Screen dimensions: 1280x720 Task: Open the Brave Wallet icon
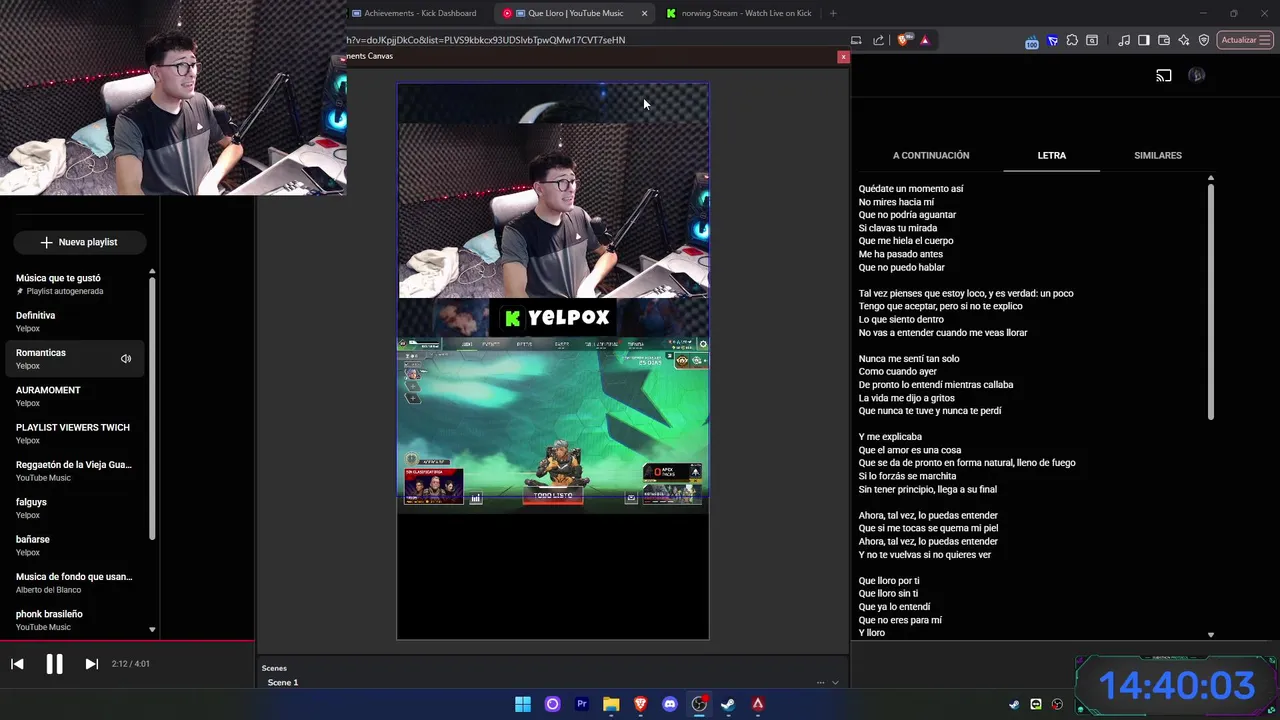pyautogui.click(x=1164, y=40)
